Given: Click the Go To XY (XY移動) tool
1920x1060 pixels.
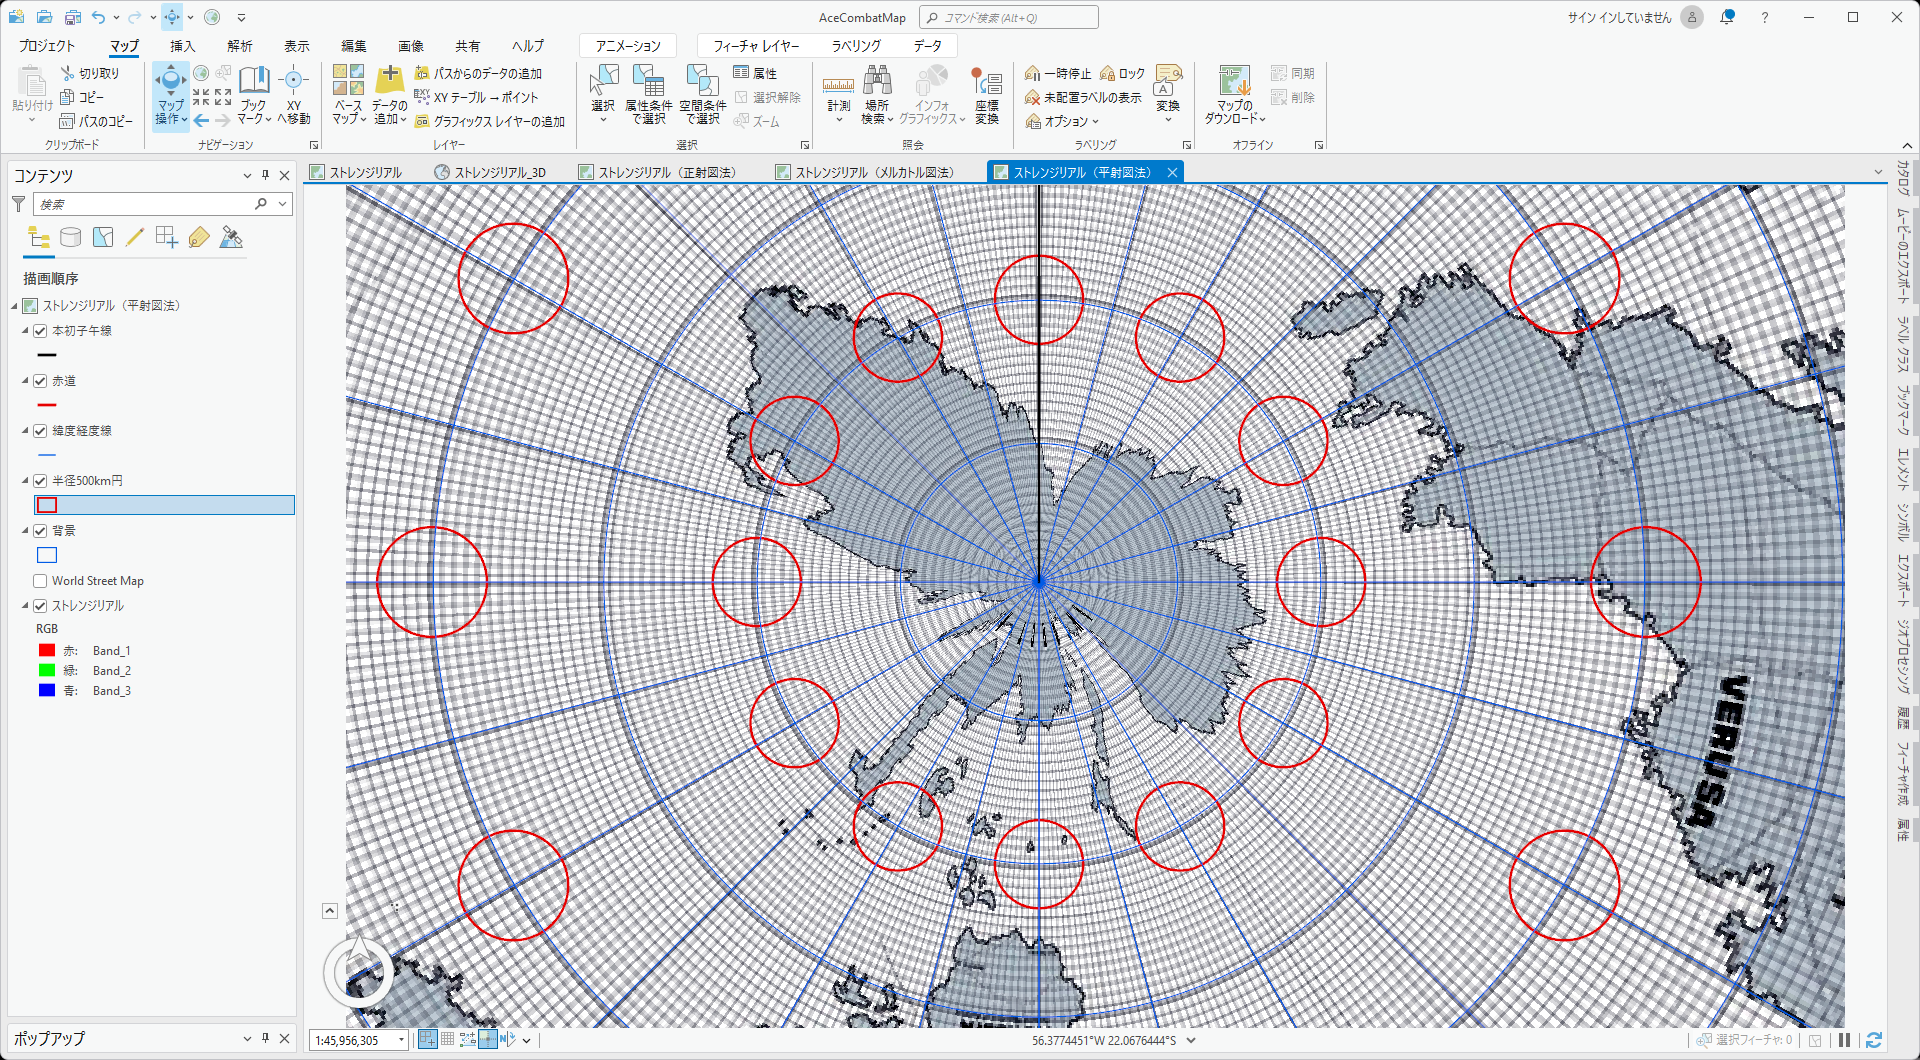Looking at the screenshot, I should tap(293, 95).
